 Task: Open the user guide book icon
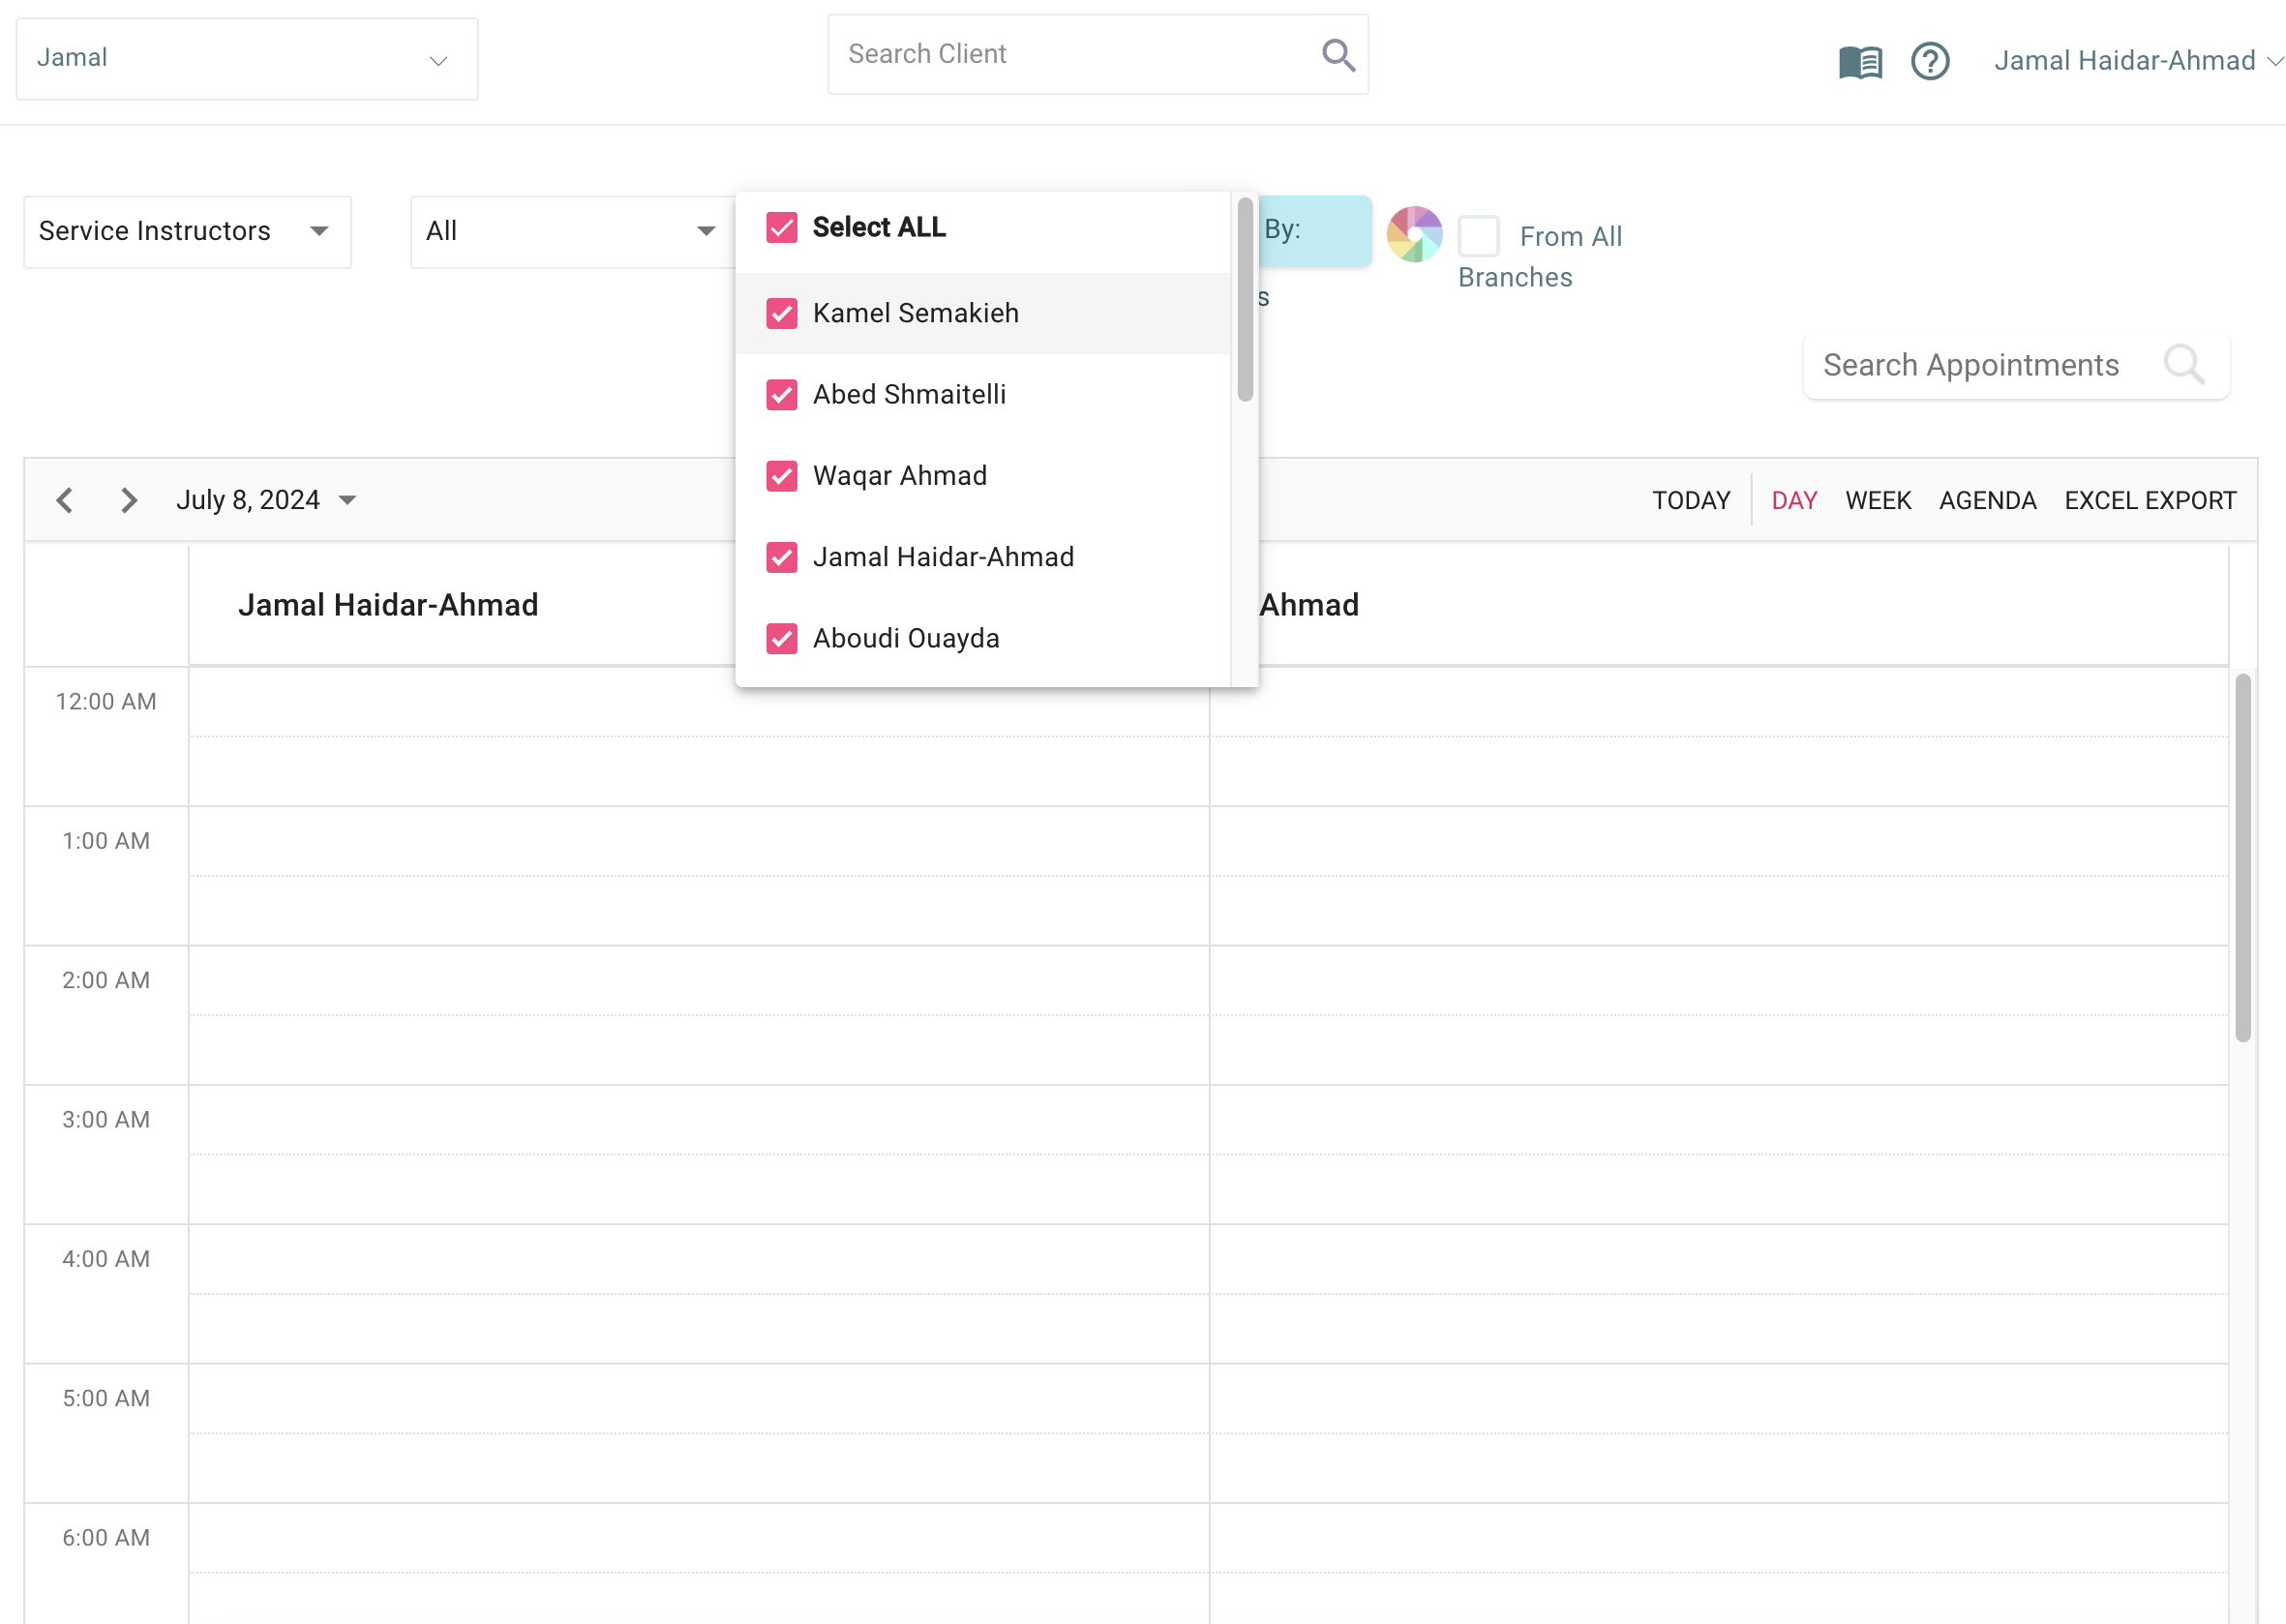pos(1859,62)
